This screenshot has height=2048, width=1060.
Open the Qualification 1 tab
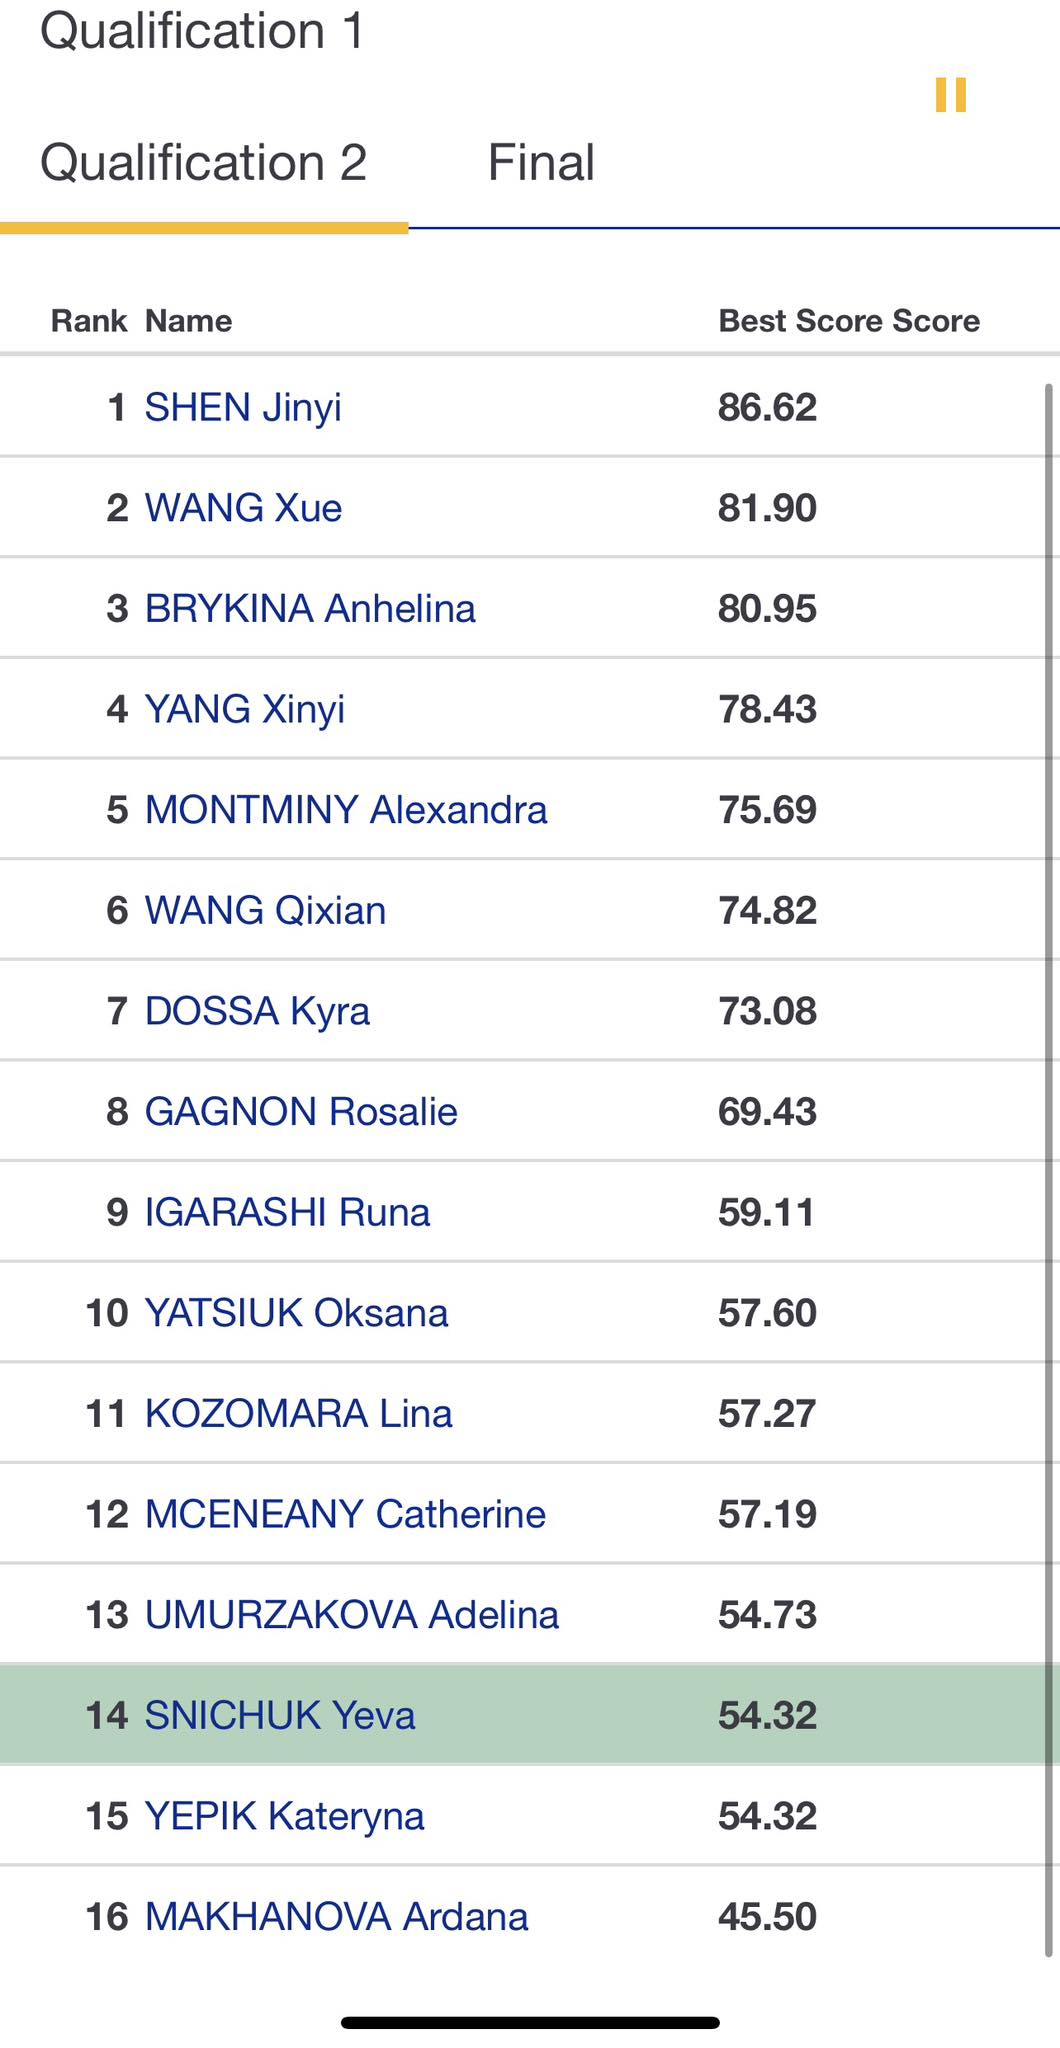[x=202, y=31]
